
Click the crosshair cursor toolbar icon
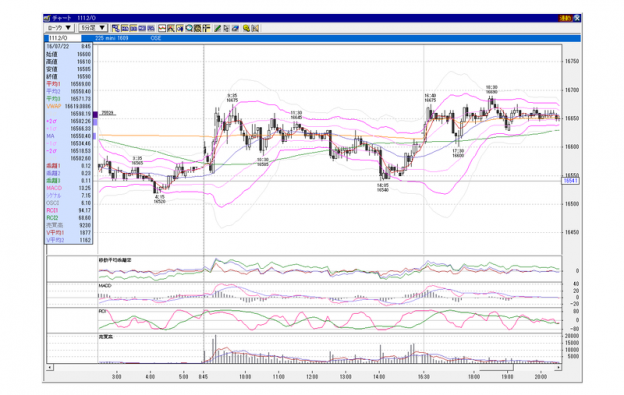206,28
